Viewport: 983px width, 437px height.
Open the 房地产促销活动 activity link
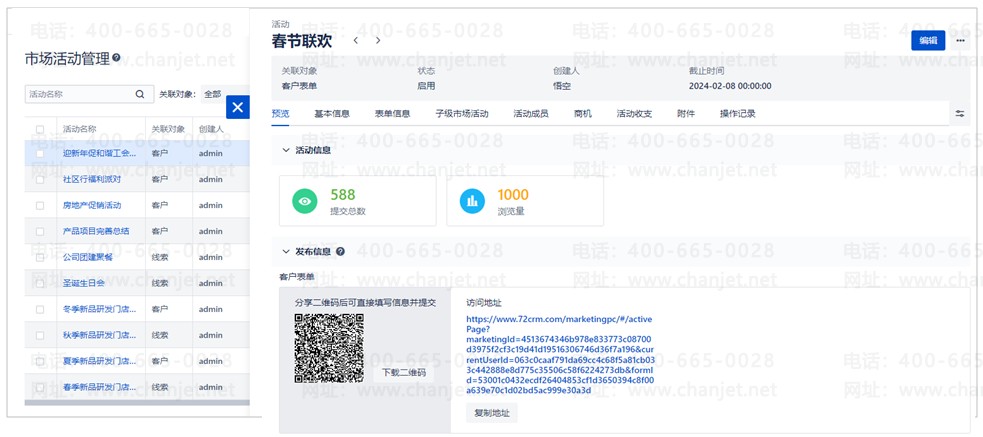[92, 205]
